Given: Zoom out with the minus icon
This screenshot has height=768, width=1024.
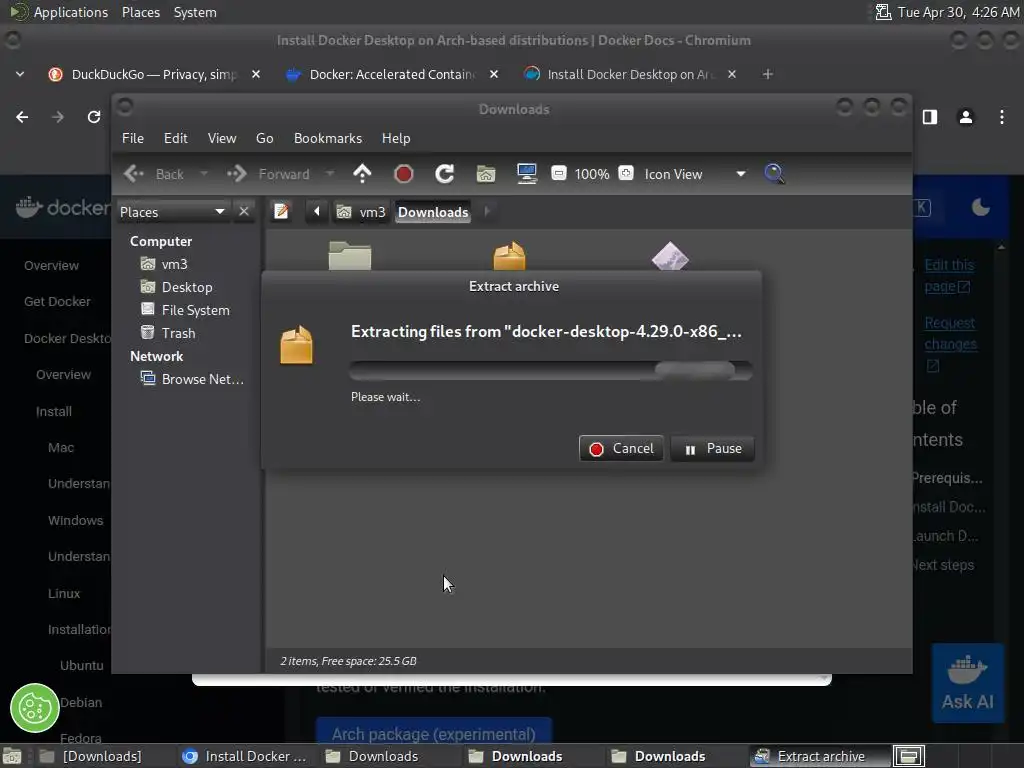Looking at the screenshot, I should click(558, 174).
